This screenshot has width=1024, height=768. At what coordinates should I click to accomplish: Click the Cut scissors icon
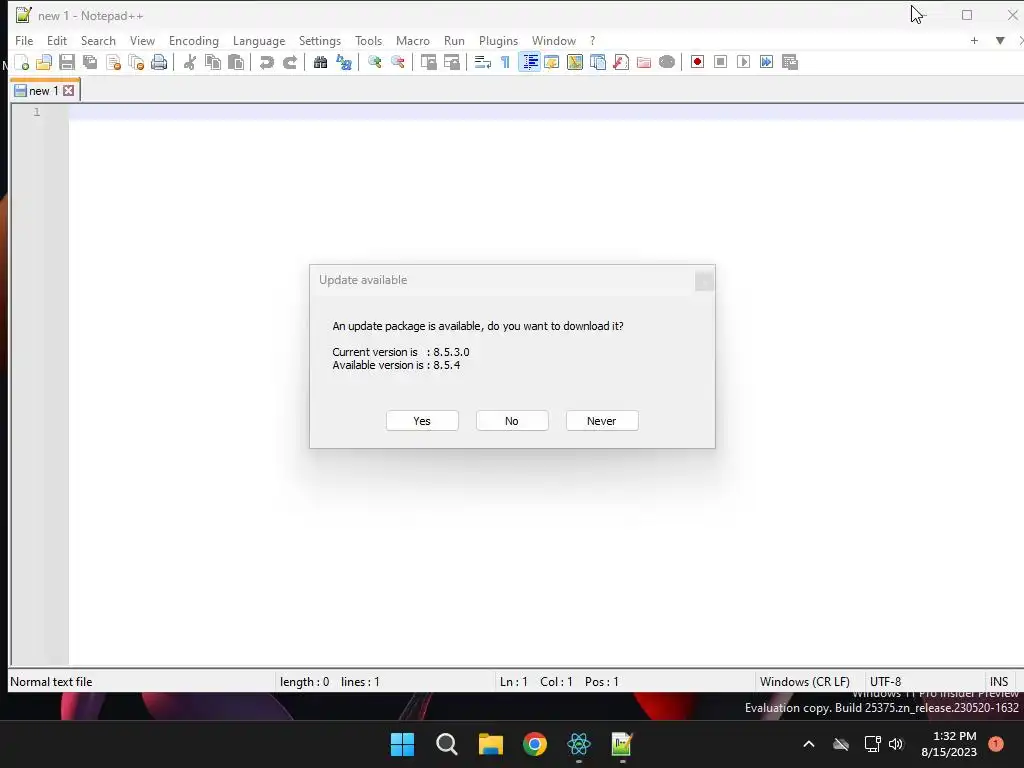click(190, 62)
